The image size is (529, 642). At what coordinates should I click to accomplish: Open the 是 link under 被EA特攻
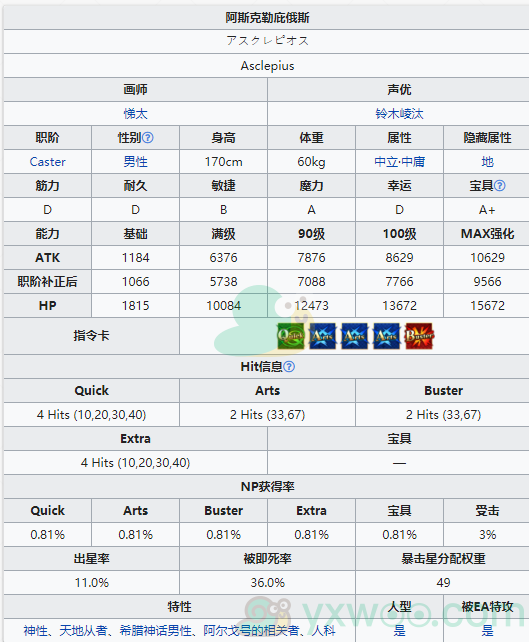487,631
